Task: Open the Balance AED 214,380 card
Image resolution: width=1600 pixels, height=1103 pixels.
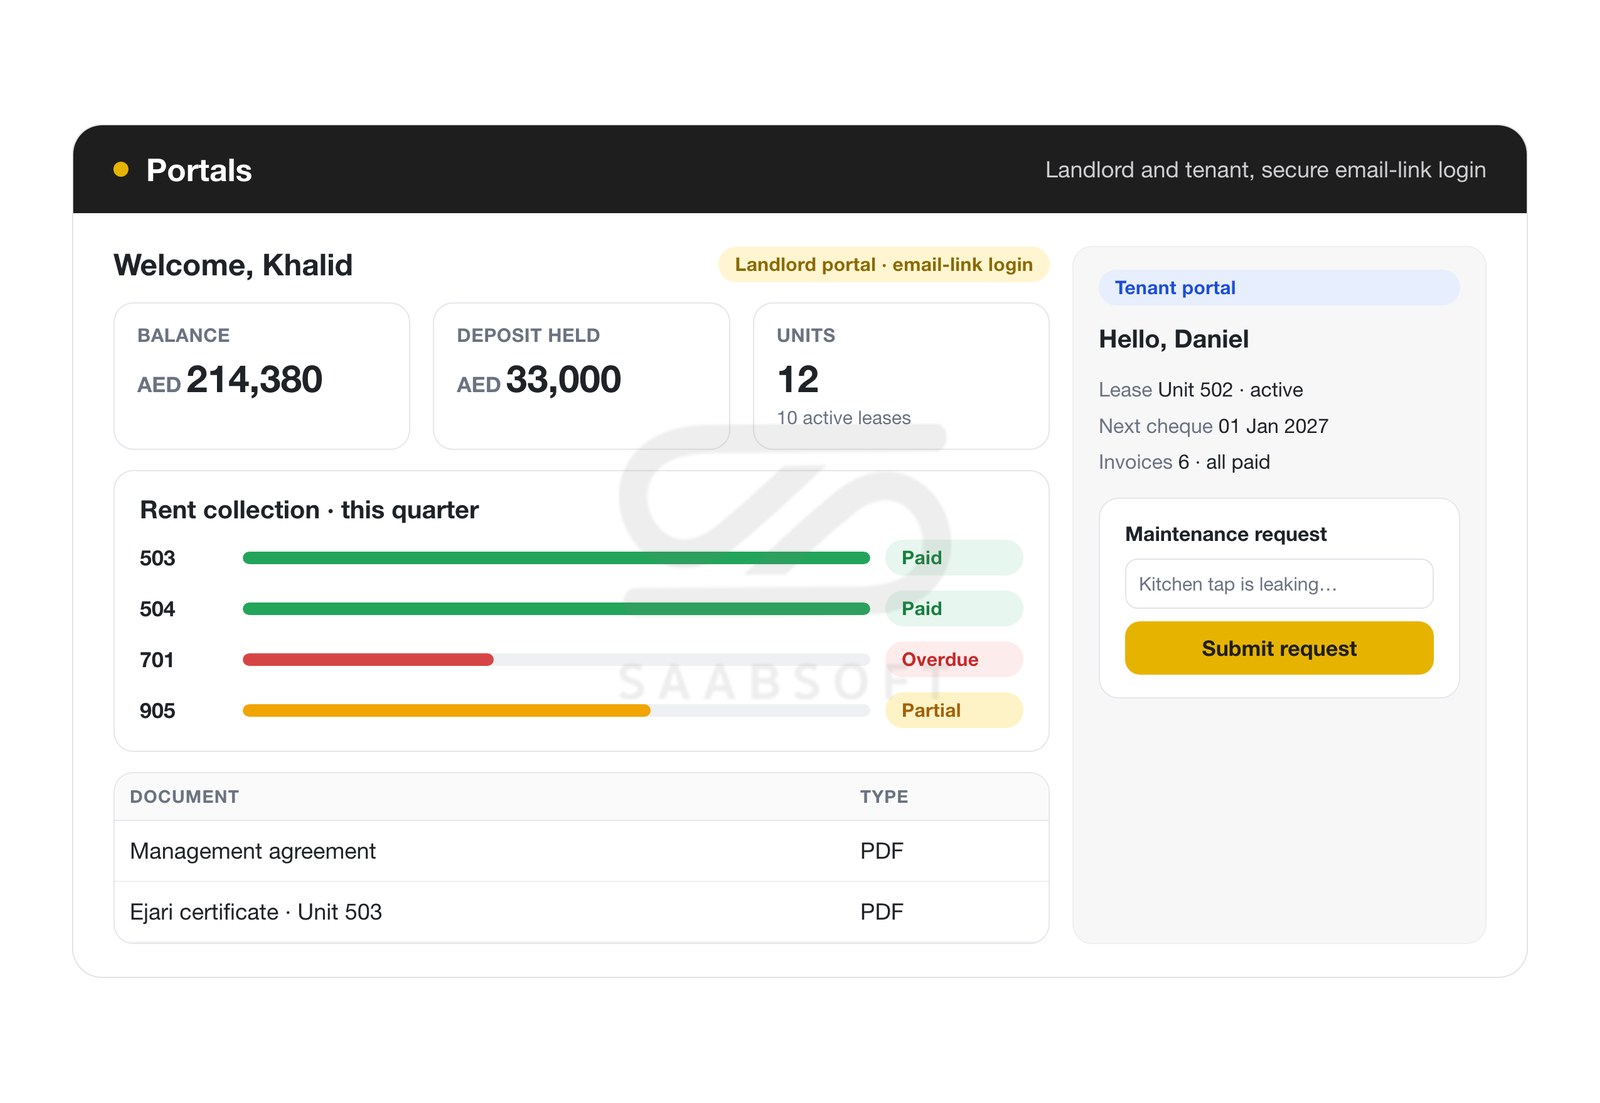Action: pos(262,376)
